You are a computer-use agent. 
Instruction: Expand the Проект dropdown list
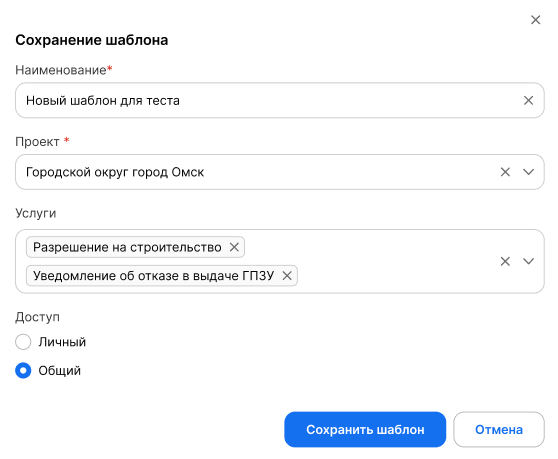coord(528,172)
